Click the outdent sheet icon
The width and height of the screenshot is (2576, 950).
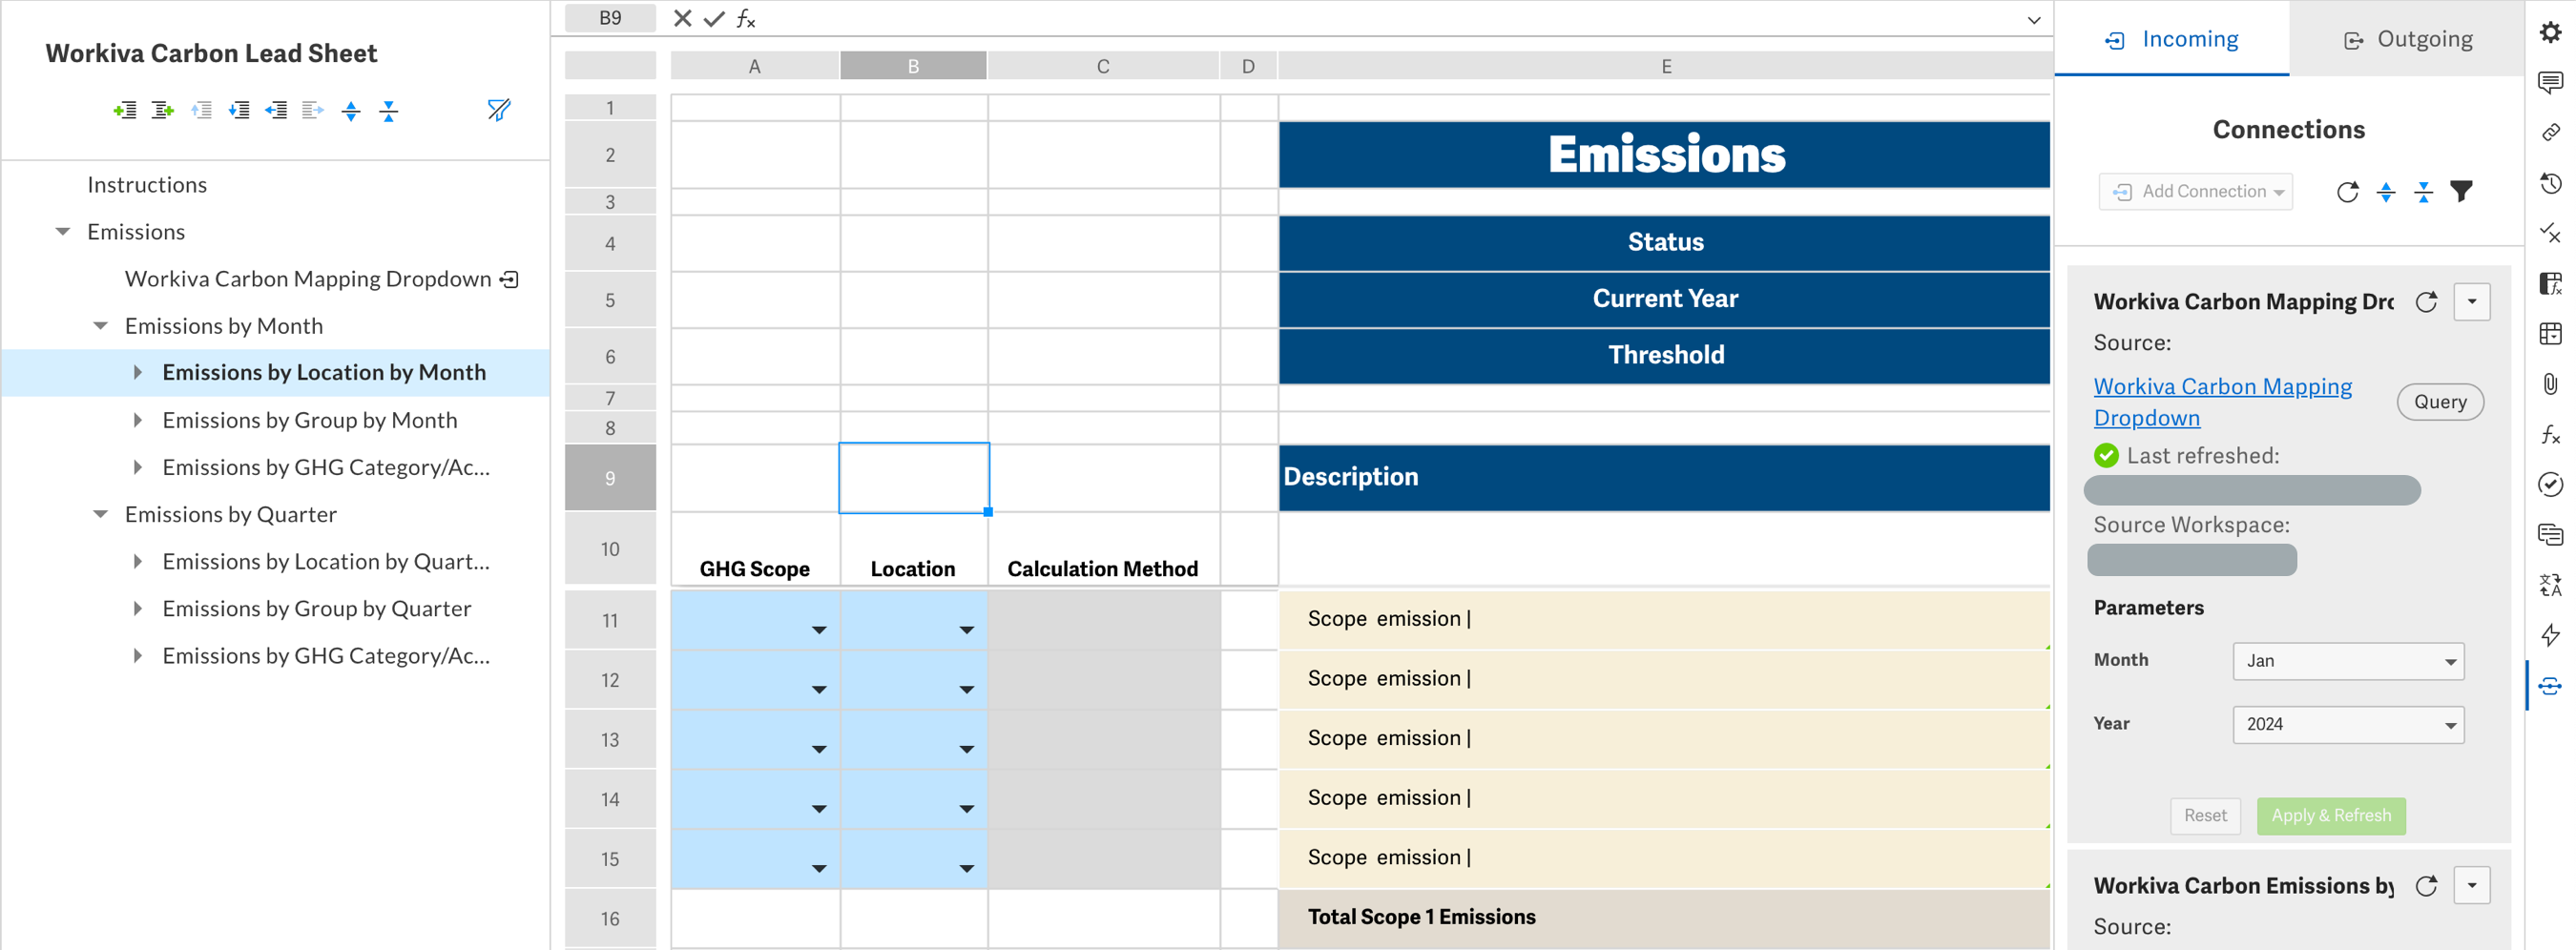click(x=276, y=110)
